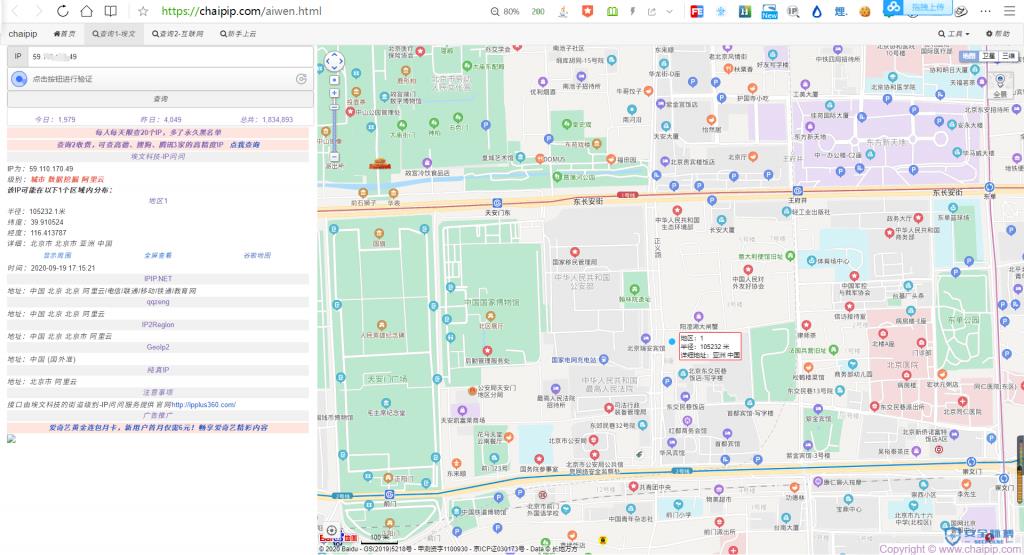Click the 地区1 region heading
The height and width of the screenshot is (555, 1024).
click(158, 201)
